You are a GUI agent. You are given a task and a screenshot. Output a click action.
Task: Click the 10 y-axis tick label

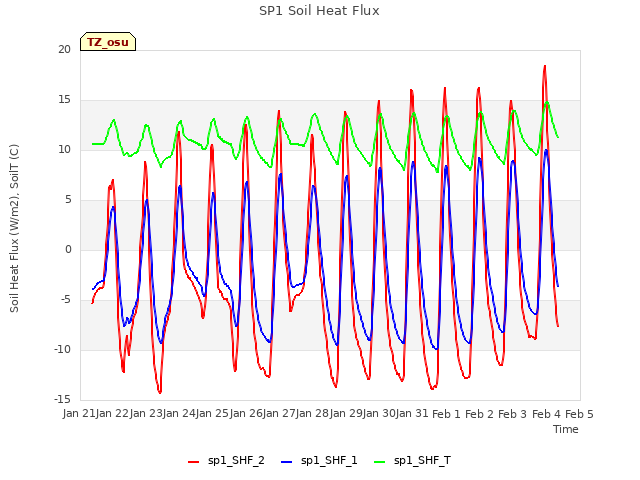point(64,149)
